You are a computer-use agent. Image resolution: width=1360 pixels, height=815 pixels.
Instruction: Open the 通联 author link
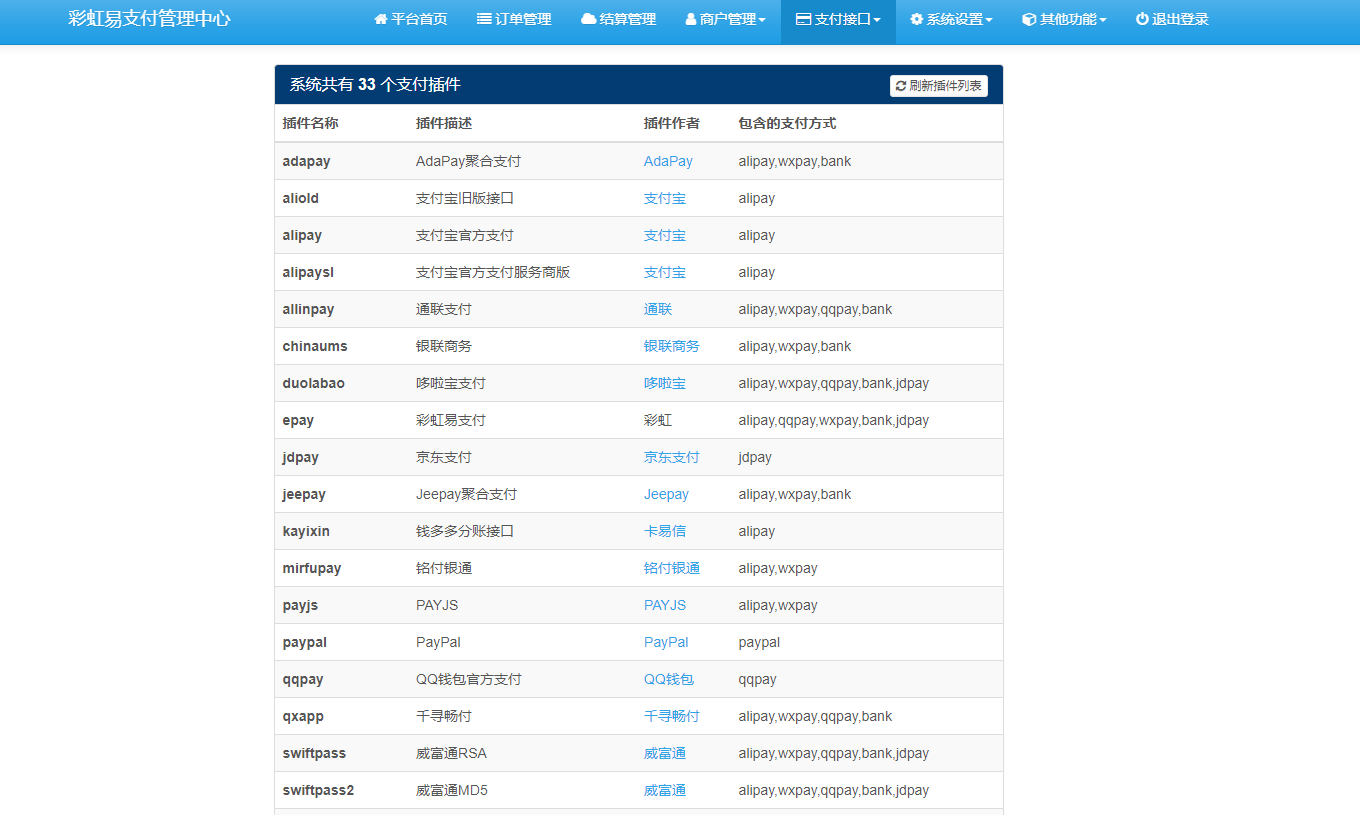coord(658,309)
